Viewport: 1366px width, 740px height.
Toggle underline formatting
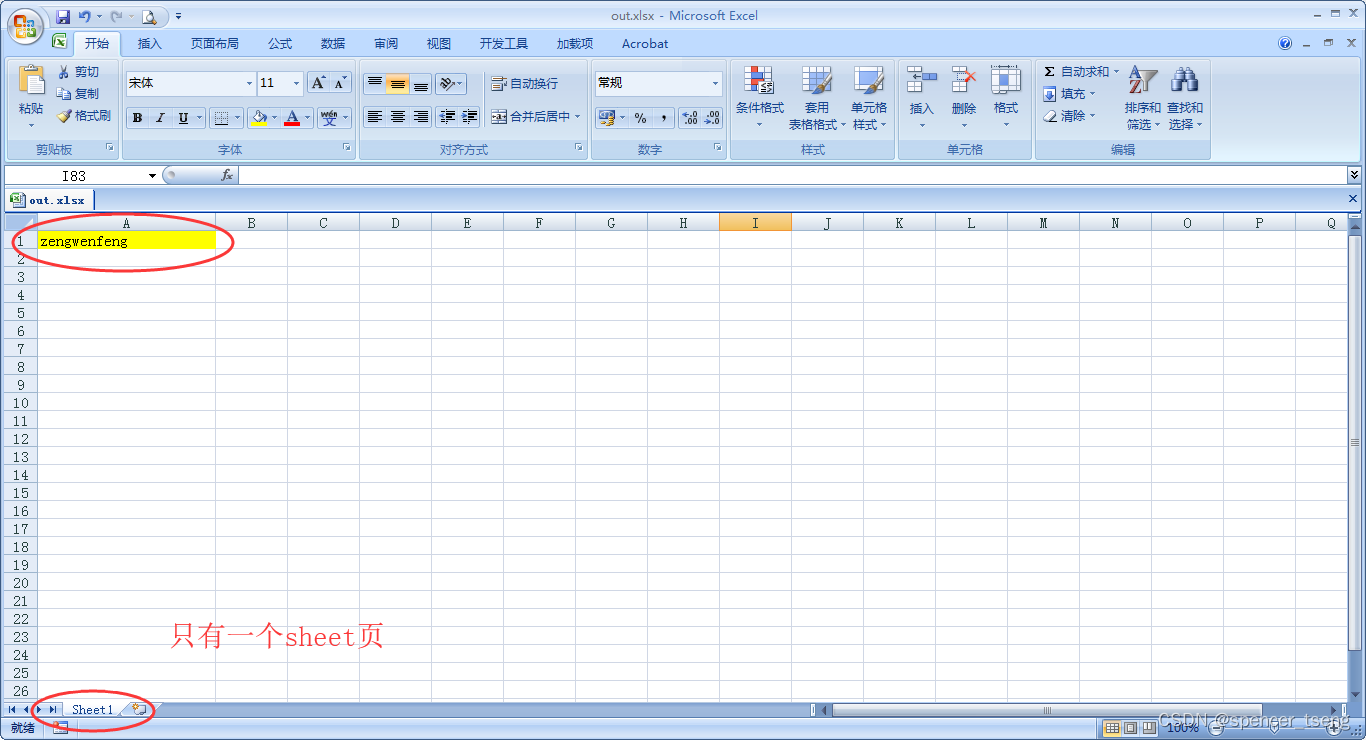183,118
